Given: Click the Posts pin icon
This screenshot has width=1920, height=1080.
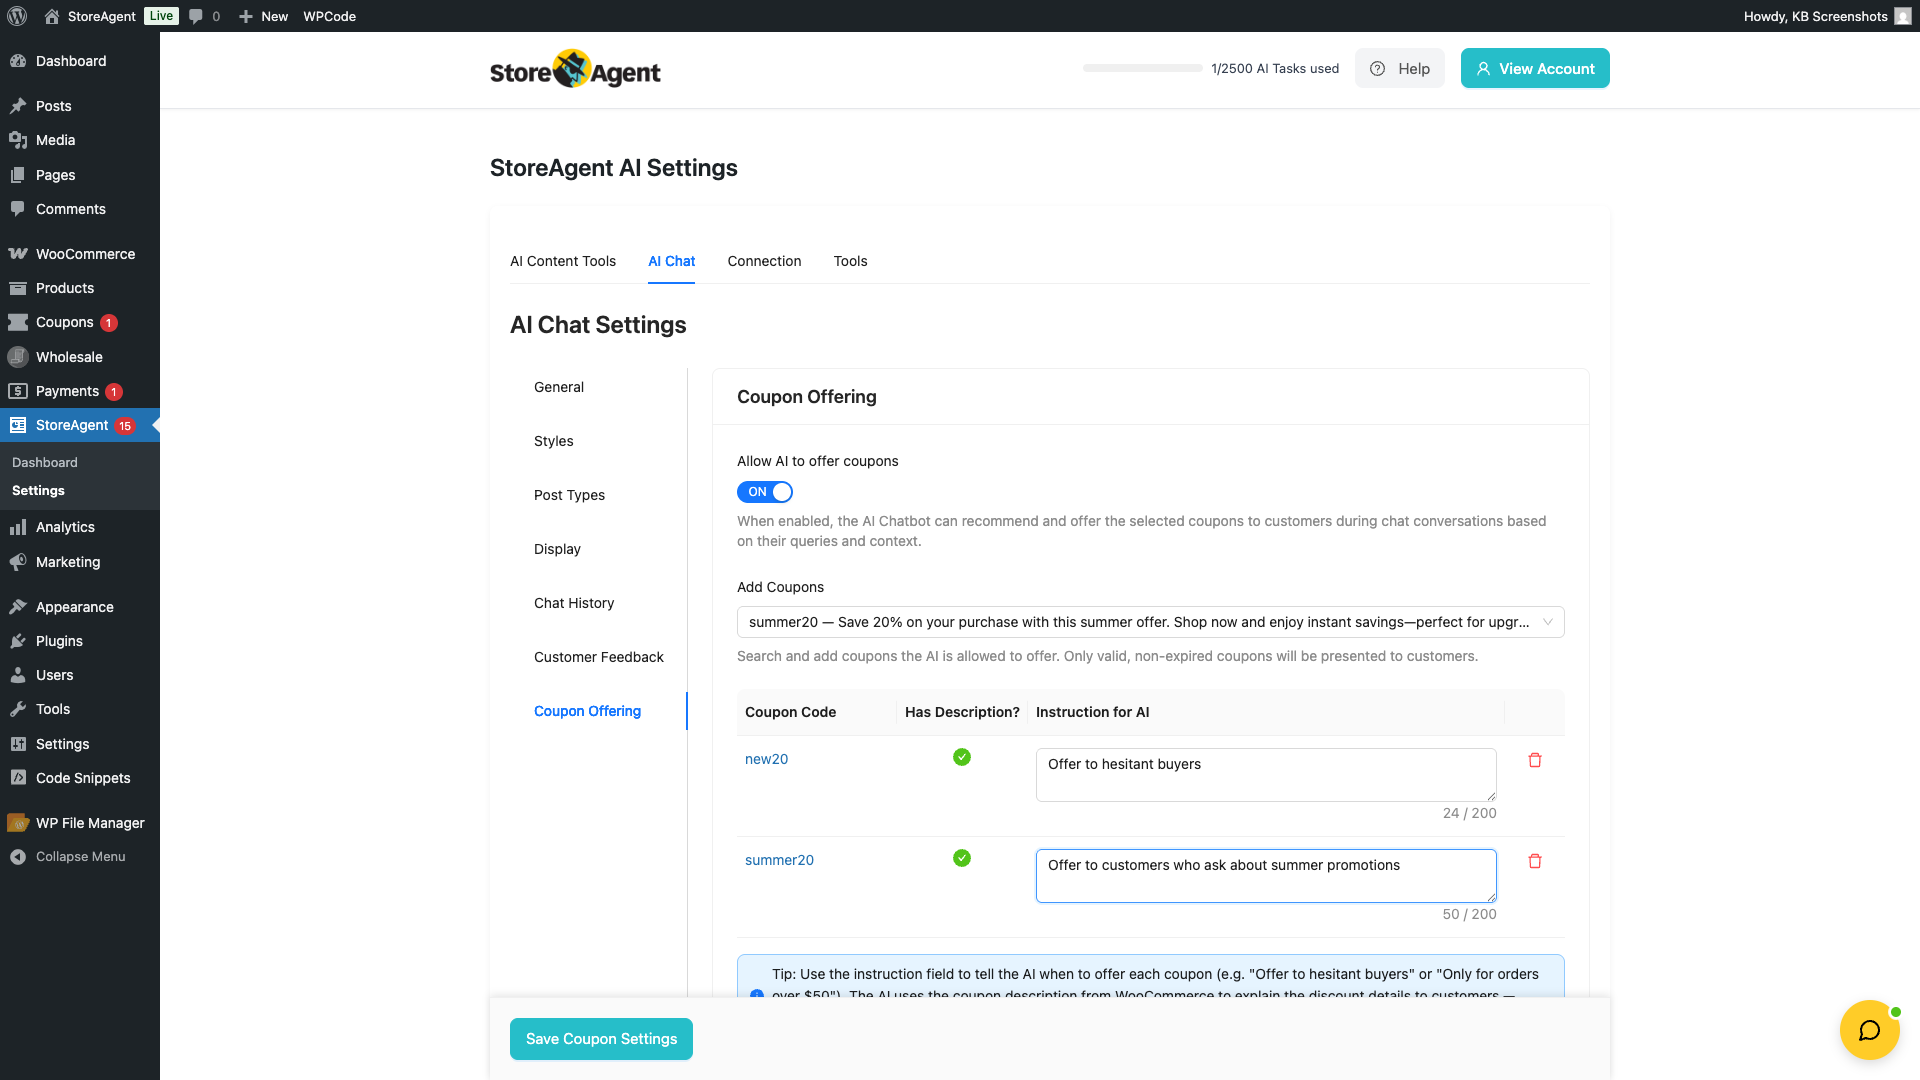Looking at the screenshot, I should [18, 106].
